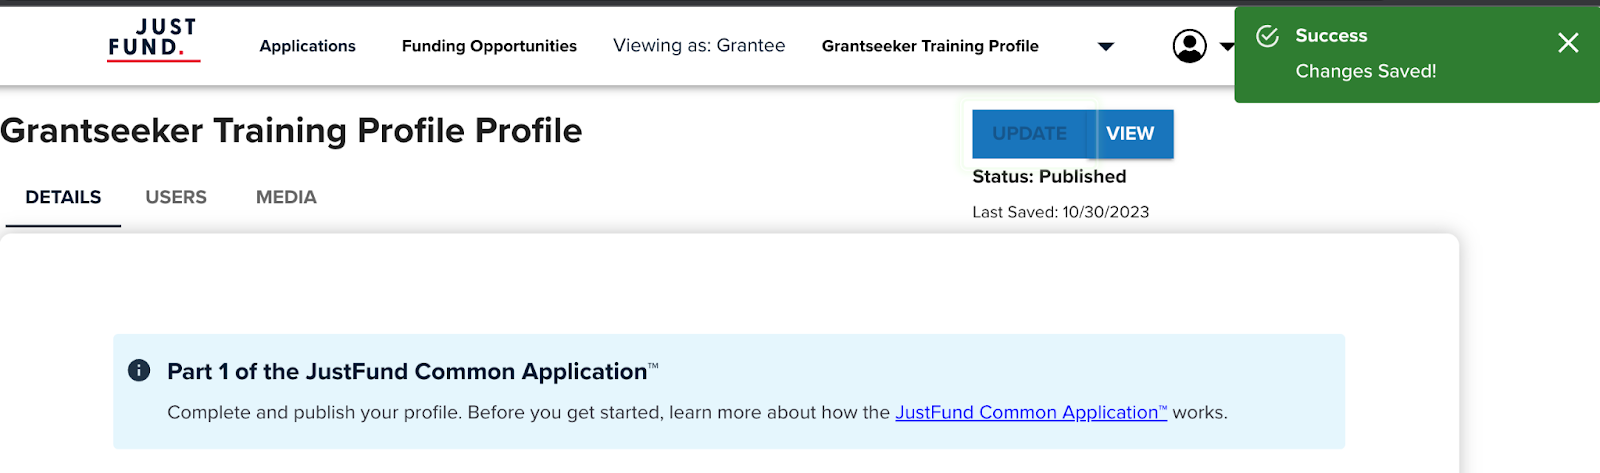The height and width of the screenshot is (473, 1600).
Task: Follow the JustFund Common Application link
Action: pyautogui.click(x=1030, y=412)
